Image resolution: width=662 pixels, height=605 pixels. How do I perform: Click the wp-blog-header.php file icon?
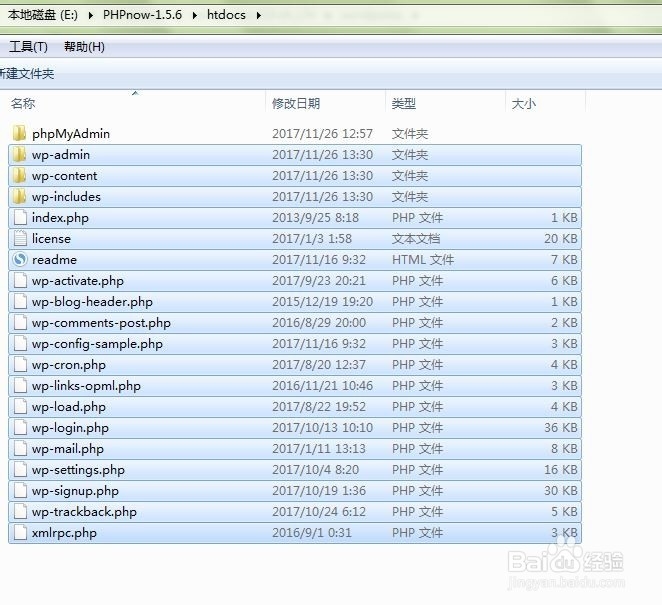[x=20, y=302]
